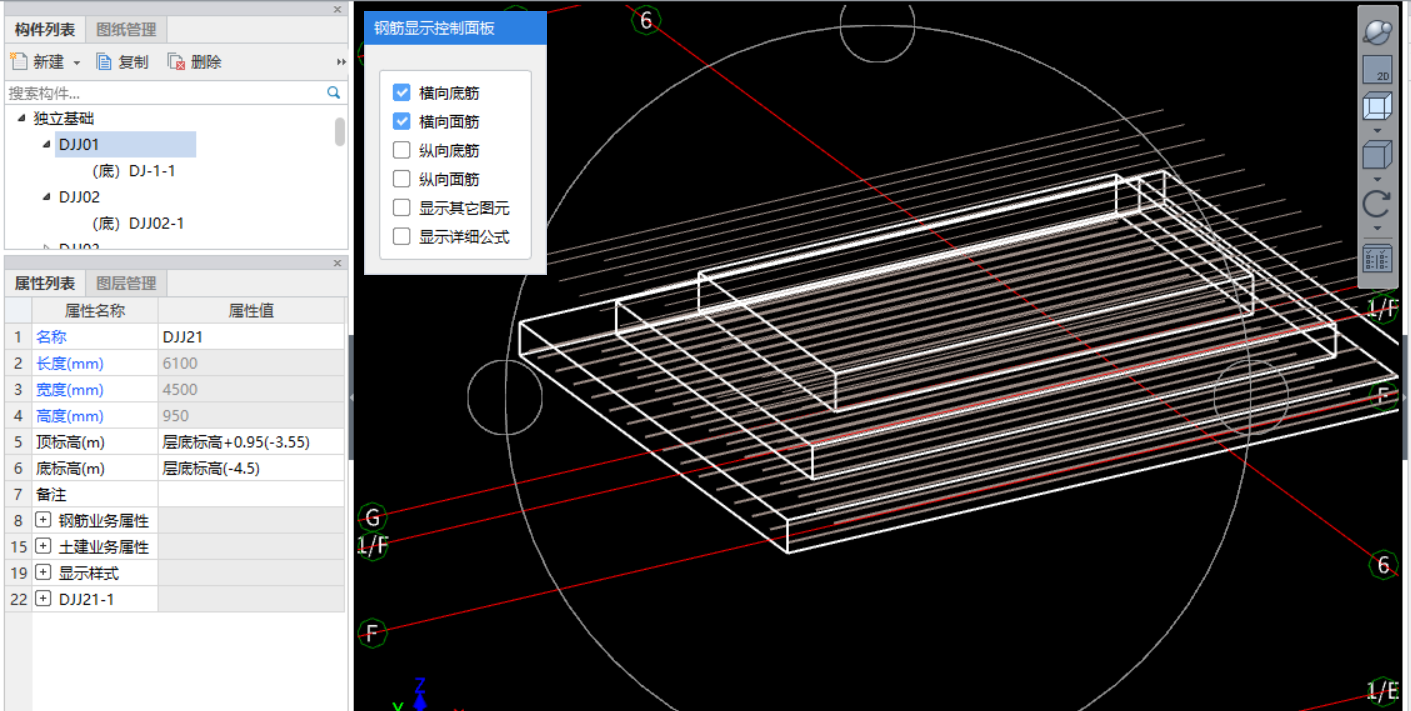The width and height of the screenshot is (1411, 711).
Task: Click 长度 value 6100
Action: [x=251, y=363]
